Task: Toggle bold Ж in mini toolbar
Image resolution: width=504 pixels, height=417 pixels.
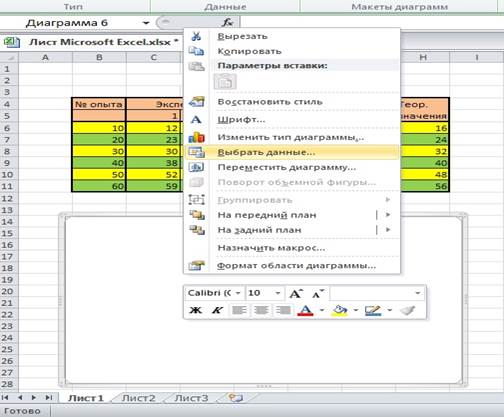Action: tap(195, 310)
